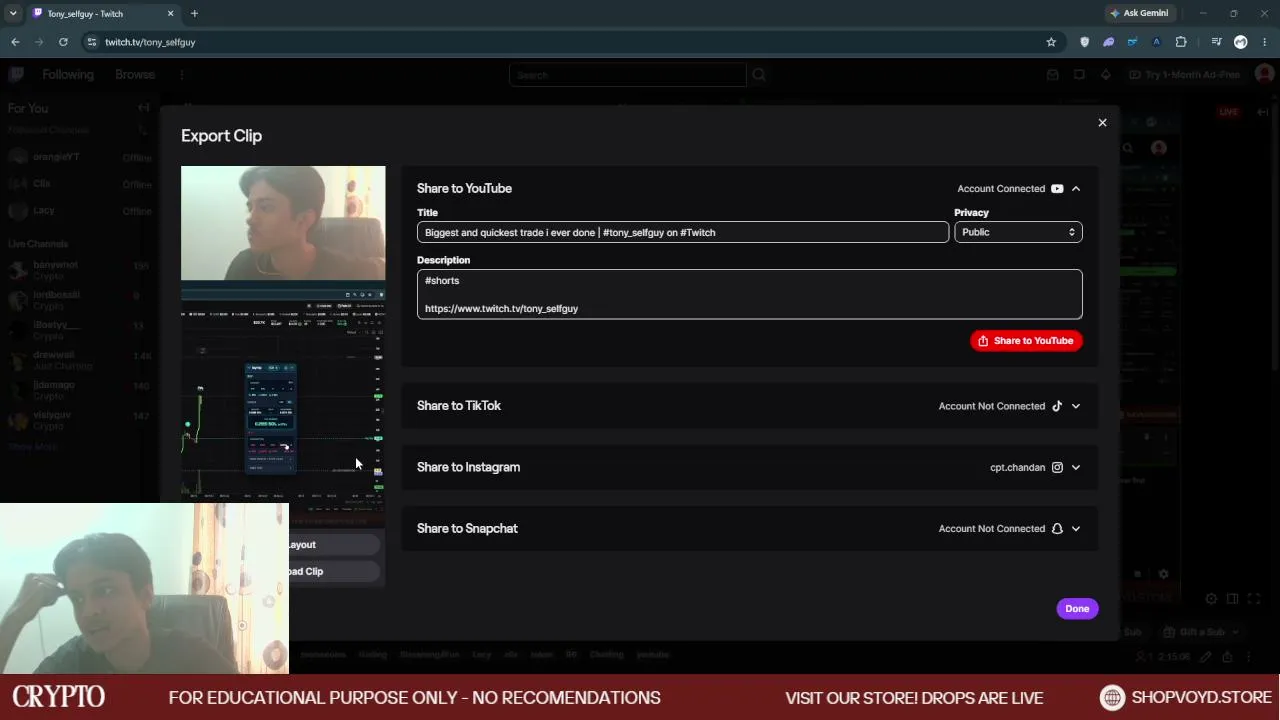Click the cpt.chandan account name
The width and height of the screenshot is (1280, 720).
tap(1017, 468)
